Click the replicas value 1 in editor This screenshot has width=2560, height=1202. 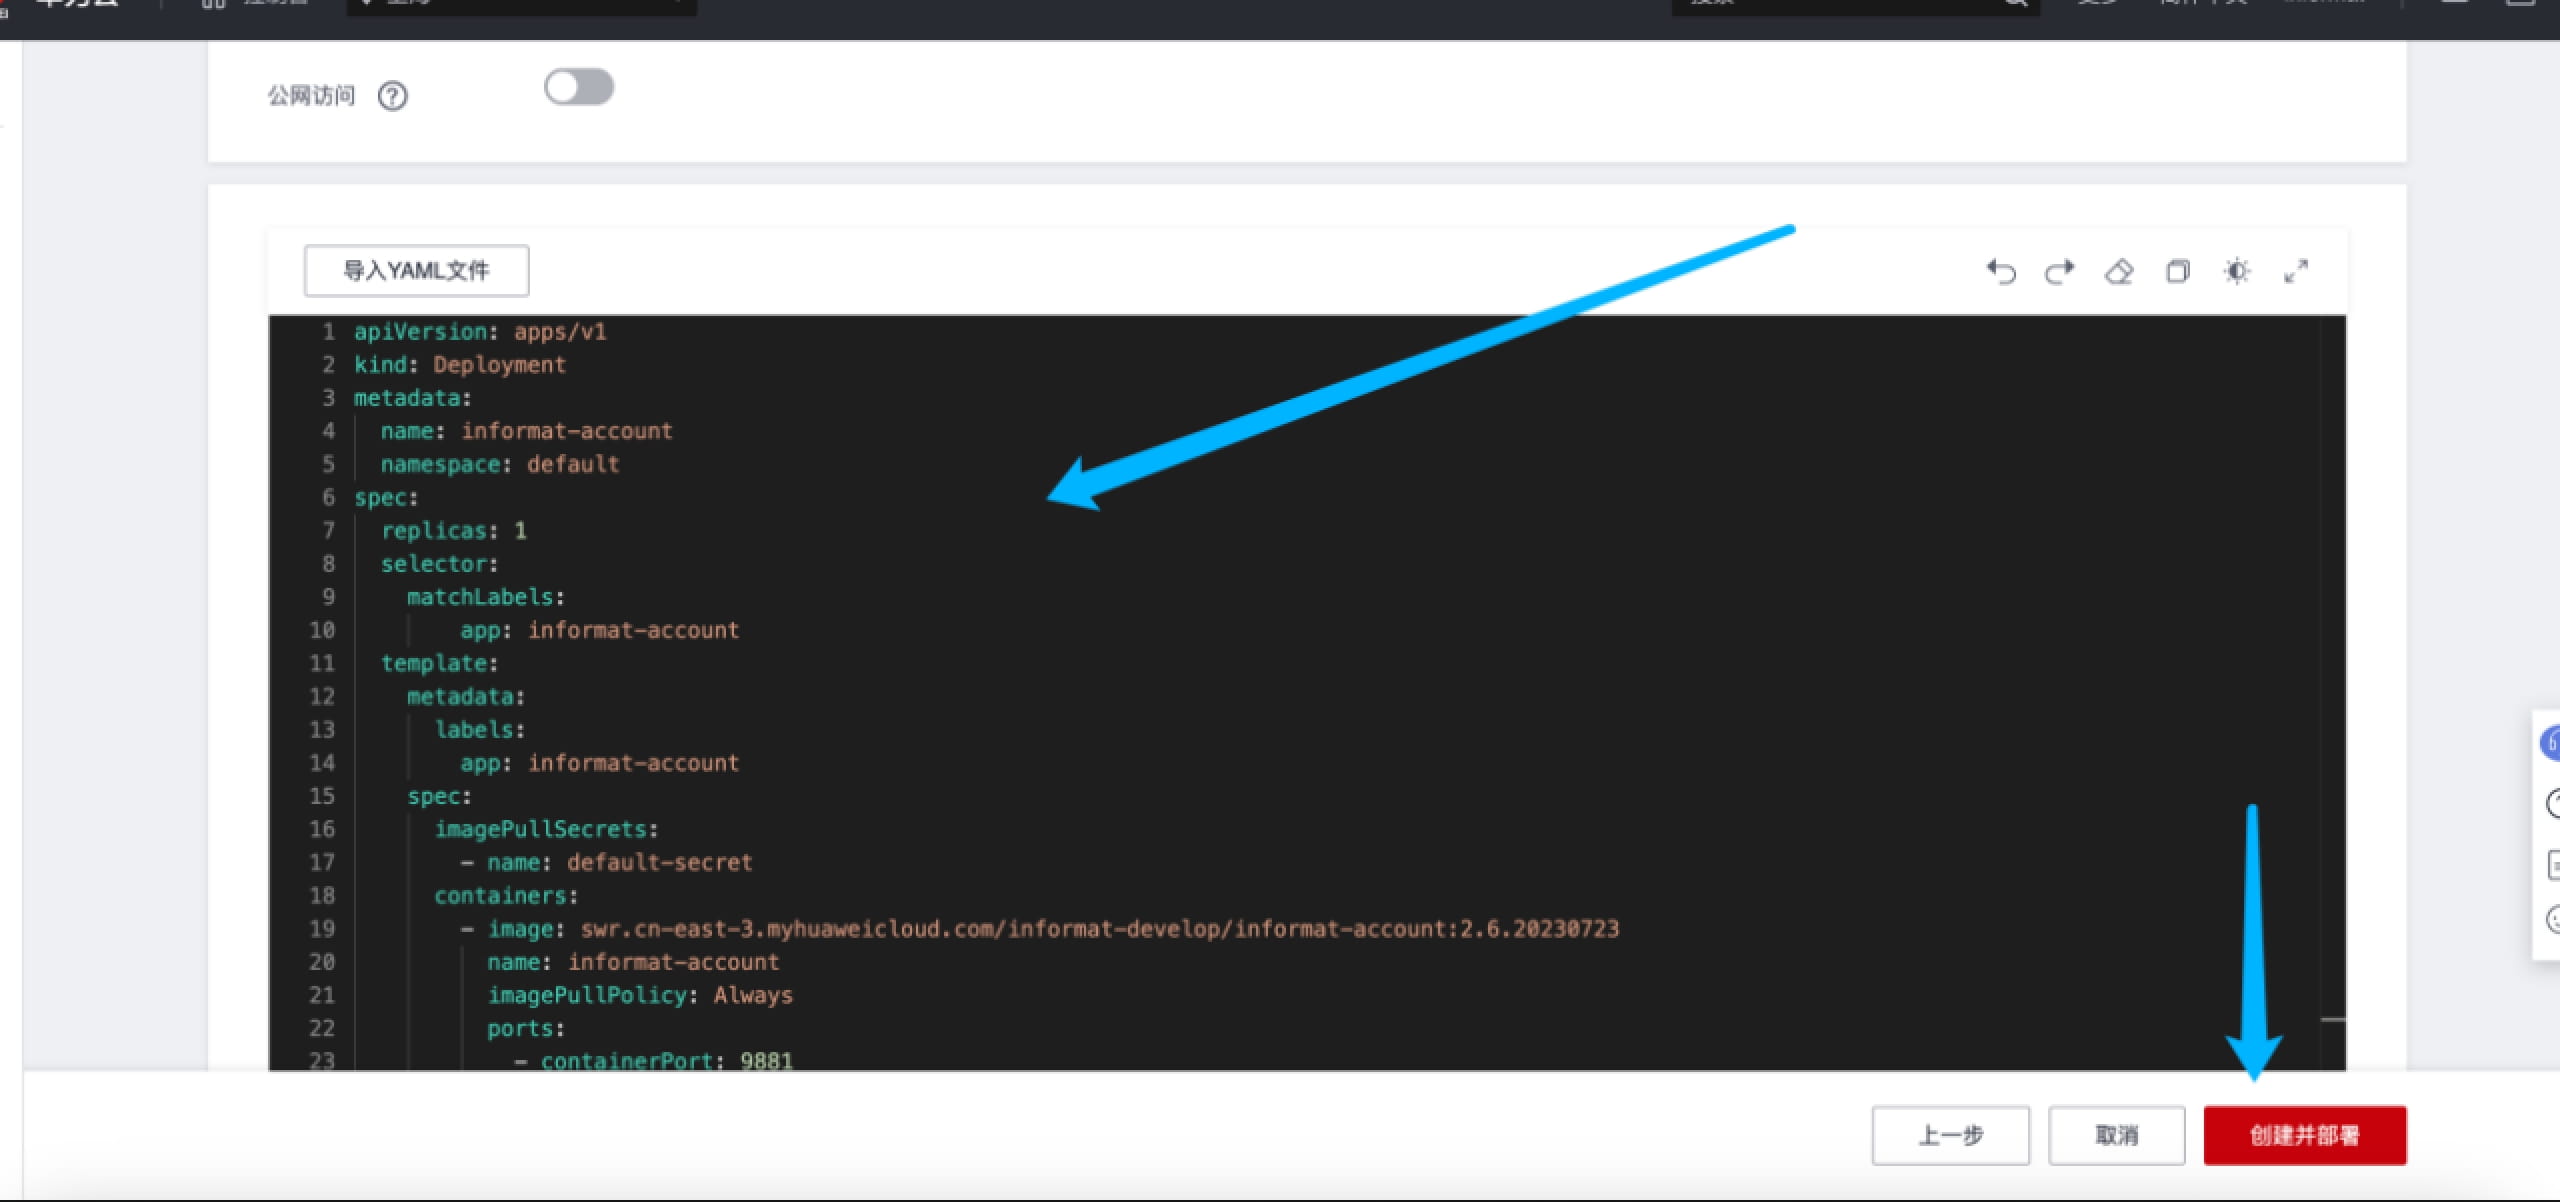520,531
